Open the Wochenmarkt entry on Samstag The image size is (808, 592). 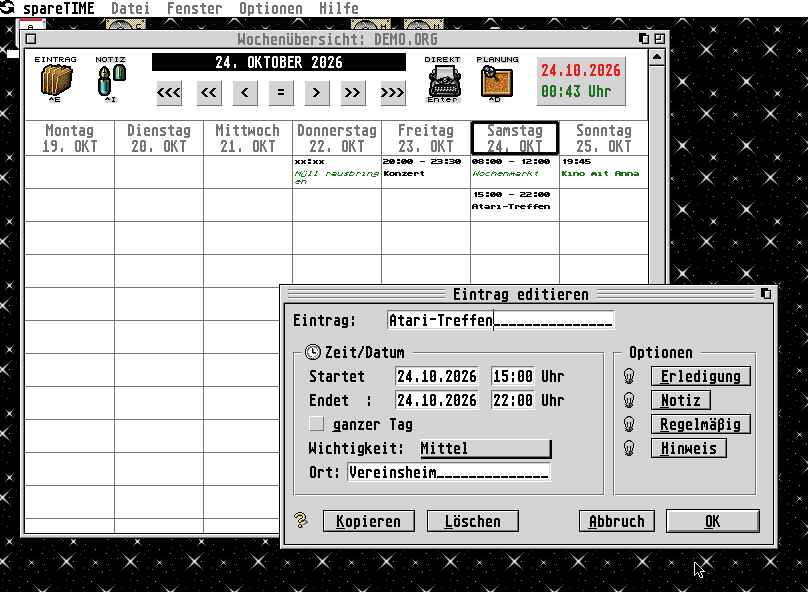515,172
